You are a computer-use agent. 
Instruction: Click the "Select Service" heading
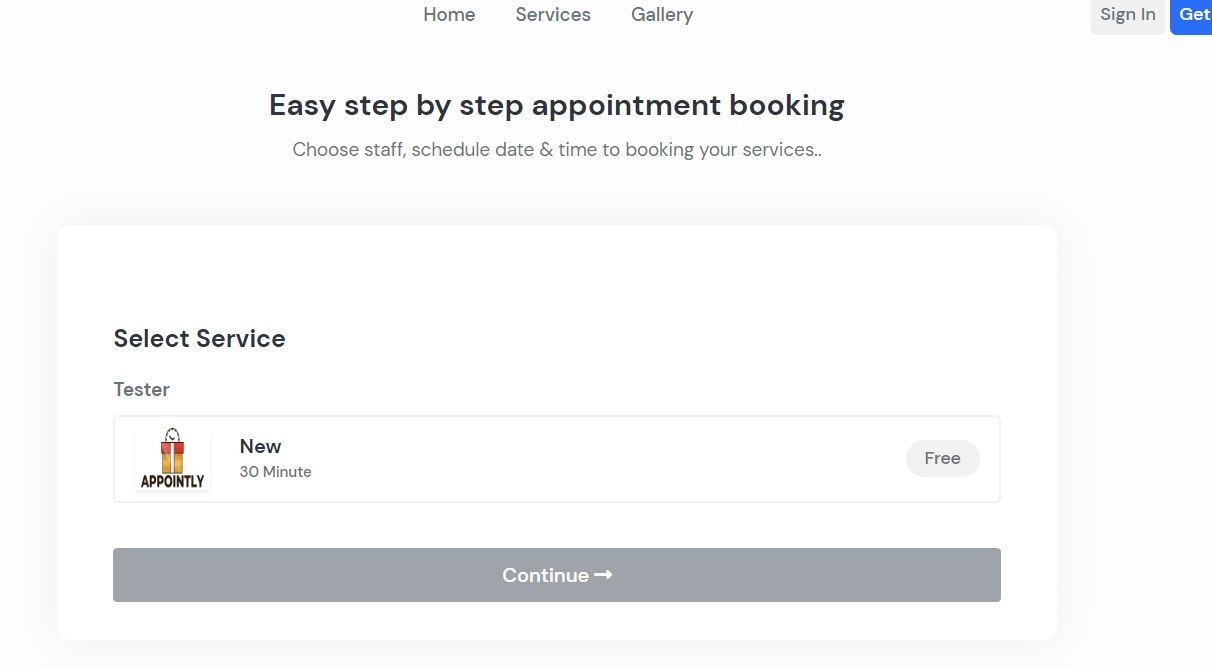tap(199, 338)
